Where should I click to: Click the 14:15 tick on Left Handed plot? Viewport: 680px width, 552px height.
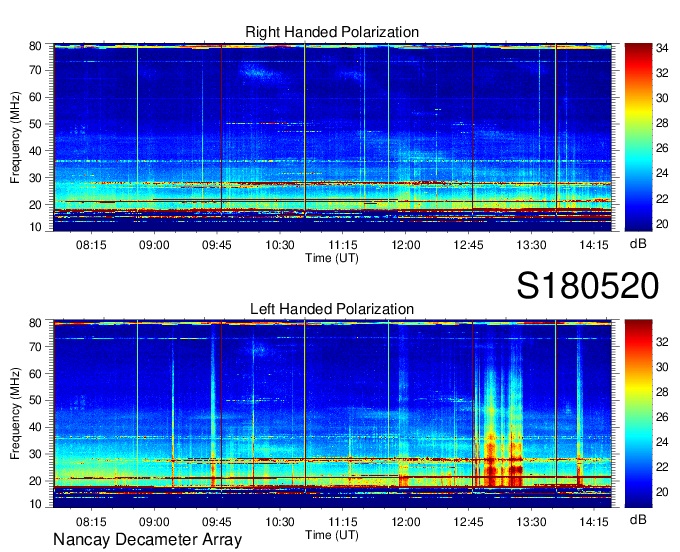pyautogui.click(x=594, y=522)
